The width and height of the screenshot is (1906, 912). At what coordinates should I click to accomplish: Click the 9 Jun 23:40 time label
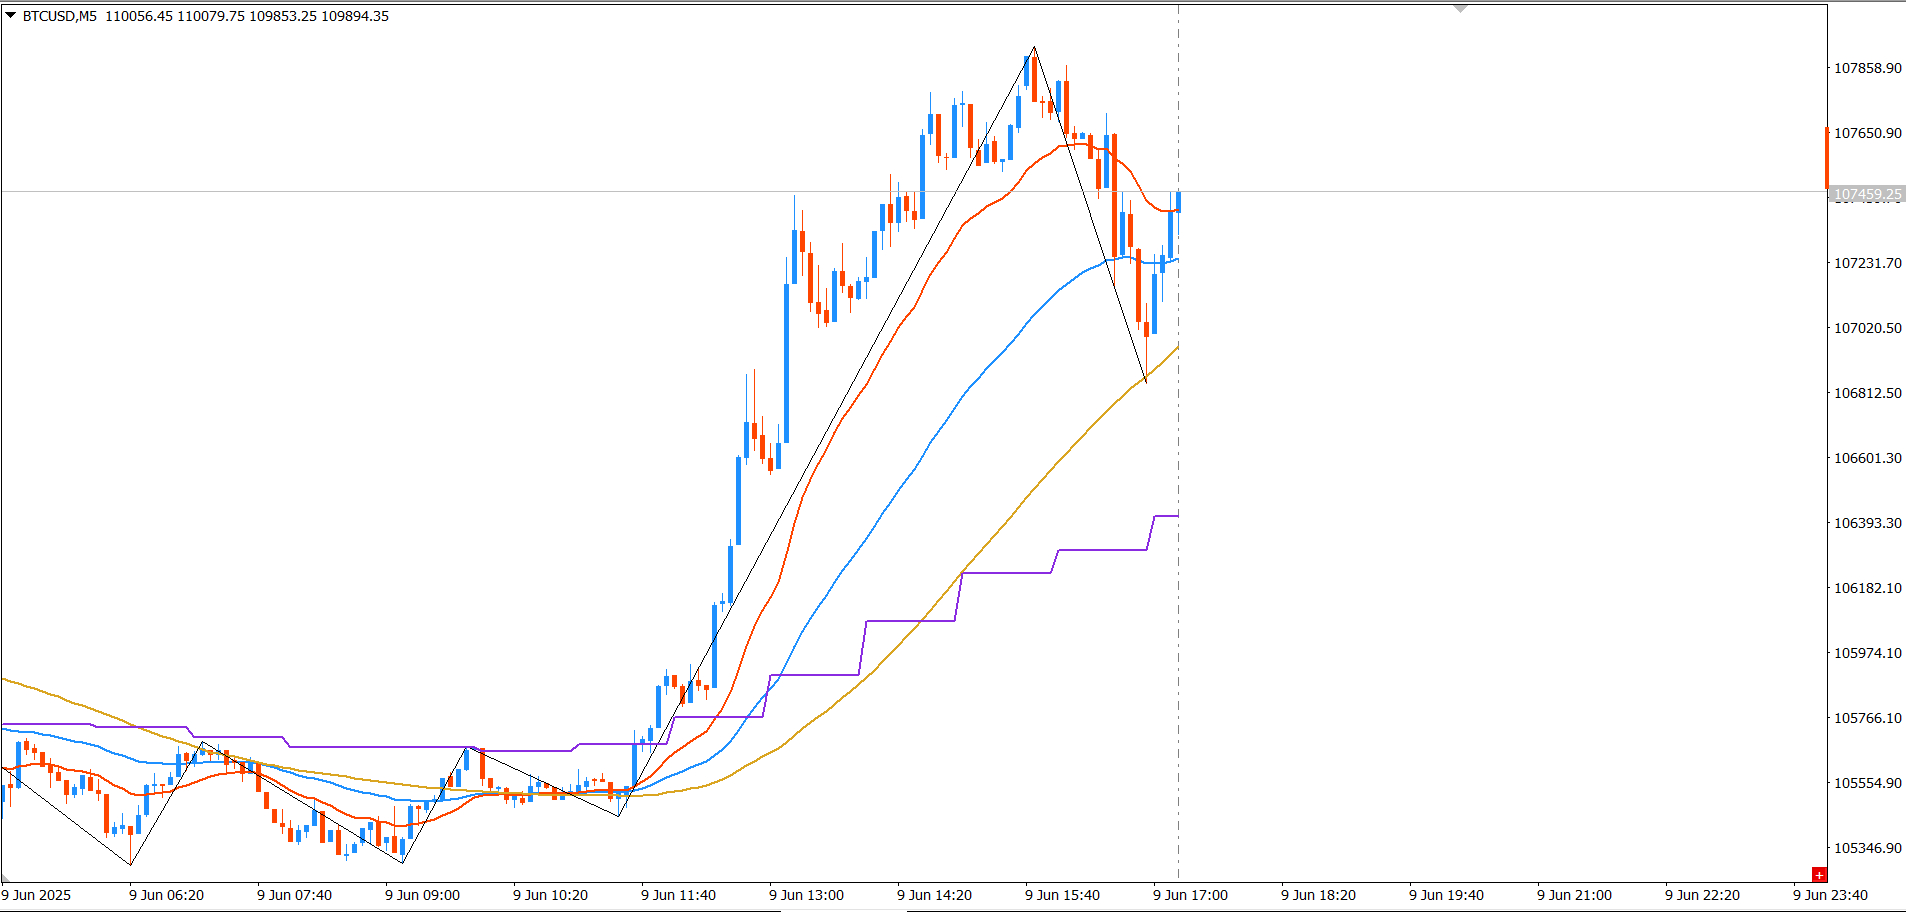pos(1830,895)
